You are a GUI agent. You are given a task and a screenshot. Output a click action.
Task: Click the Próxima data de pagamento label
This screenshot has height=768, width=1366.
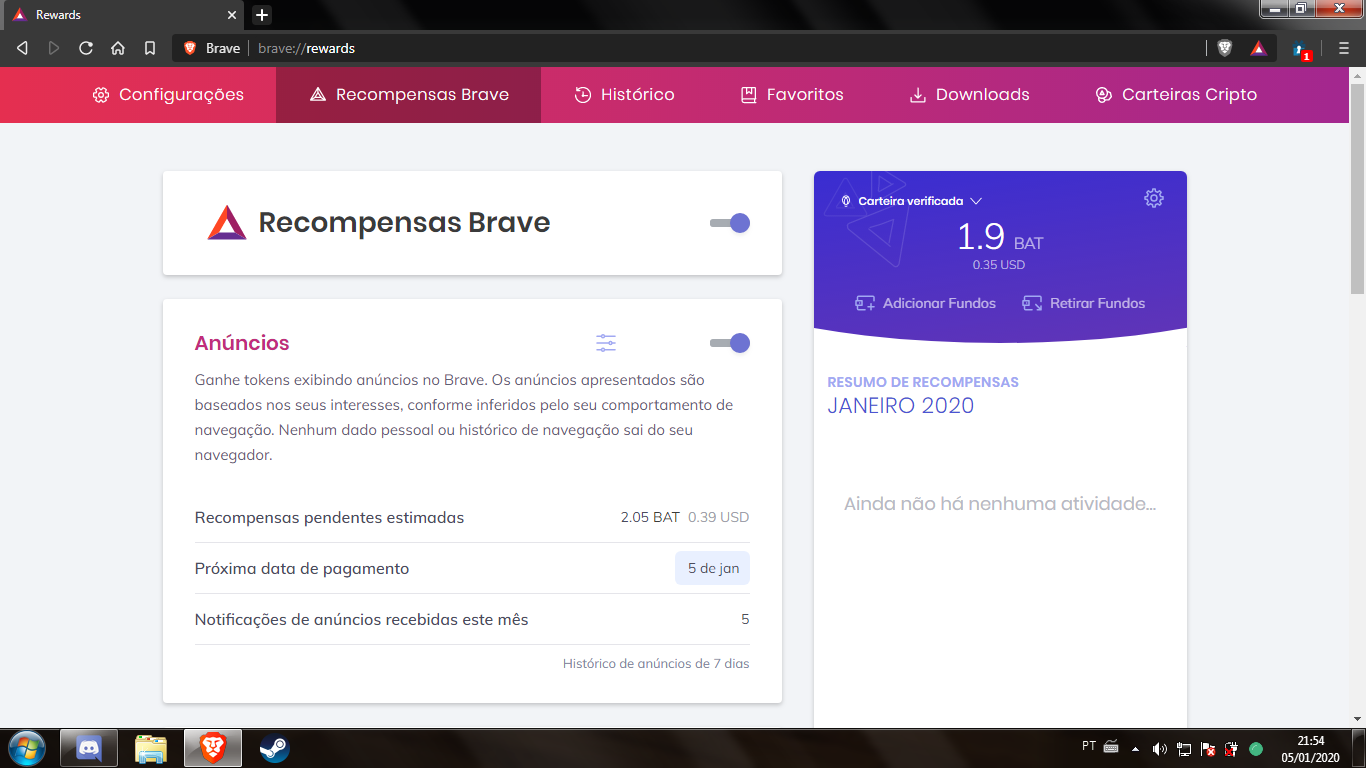click(x=302, y=568)
